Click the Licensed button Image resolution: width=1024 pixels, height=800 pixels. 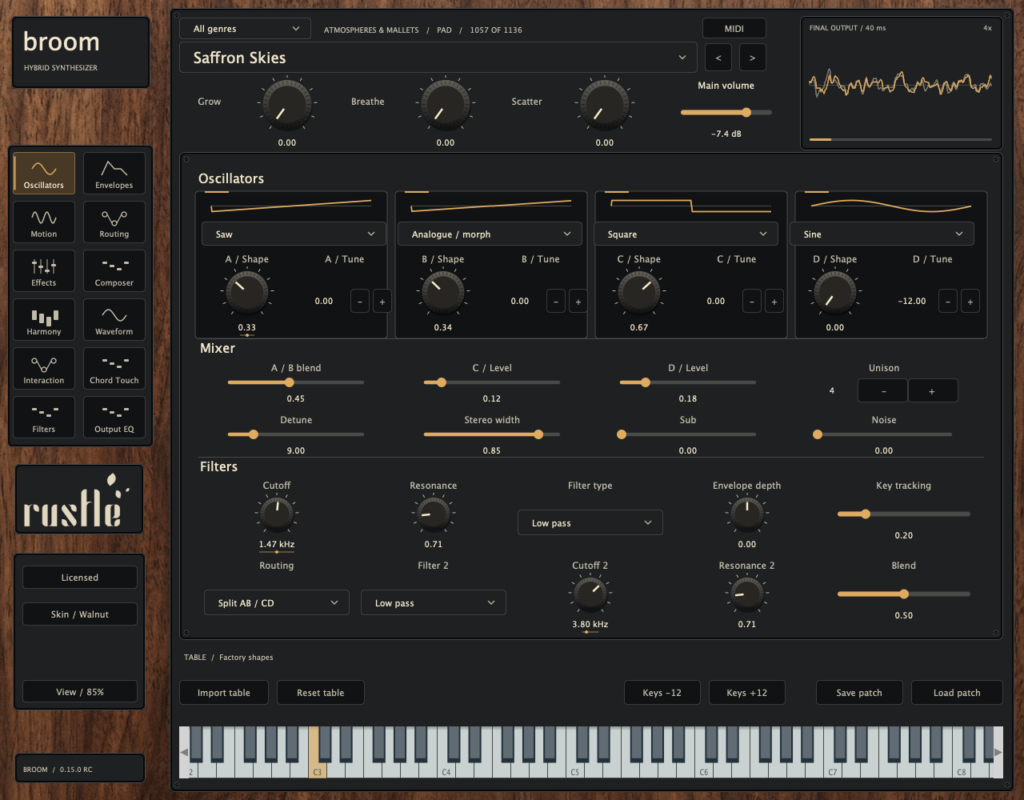click(80, 577)
